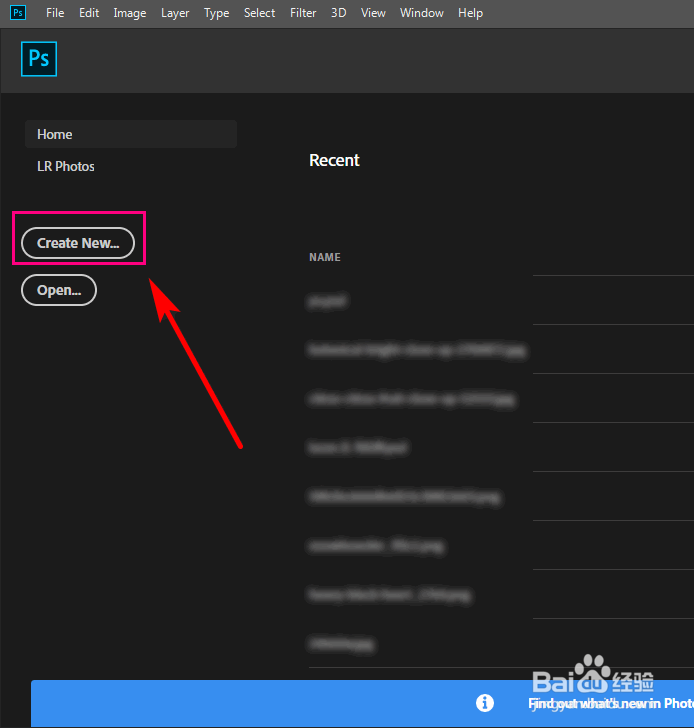Screen dimensions: 694x728
Task: Sort recent files by NAME column
Action: [x=325, y=257]
